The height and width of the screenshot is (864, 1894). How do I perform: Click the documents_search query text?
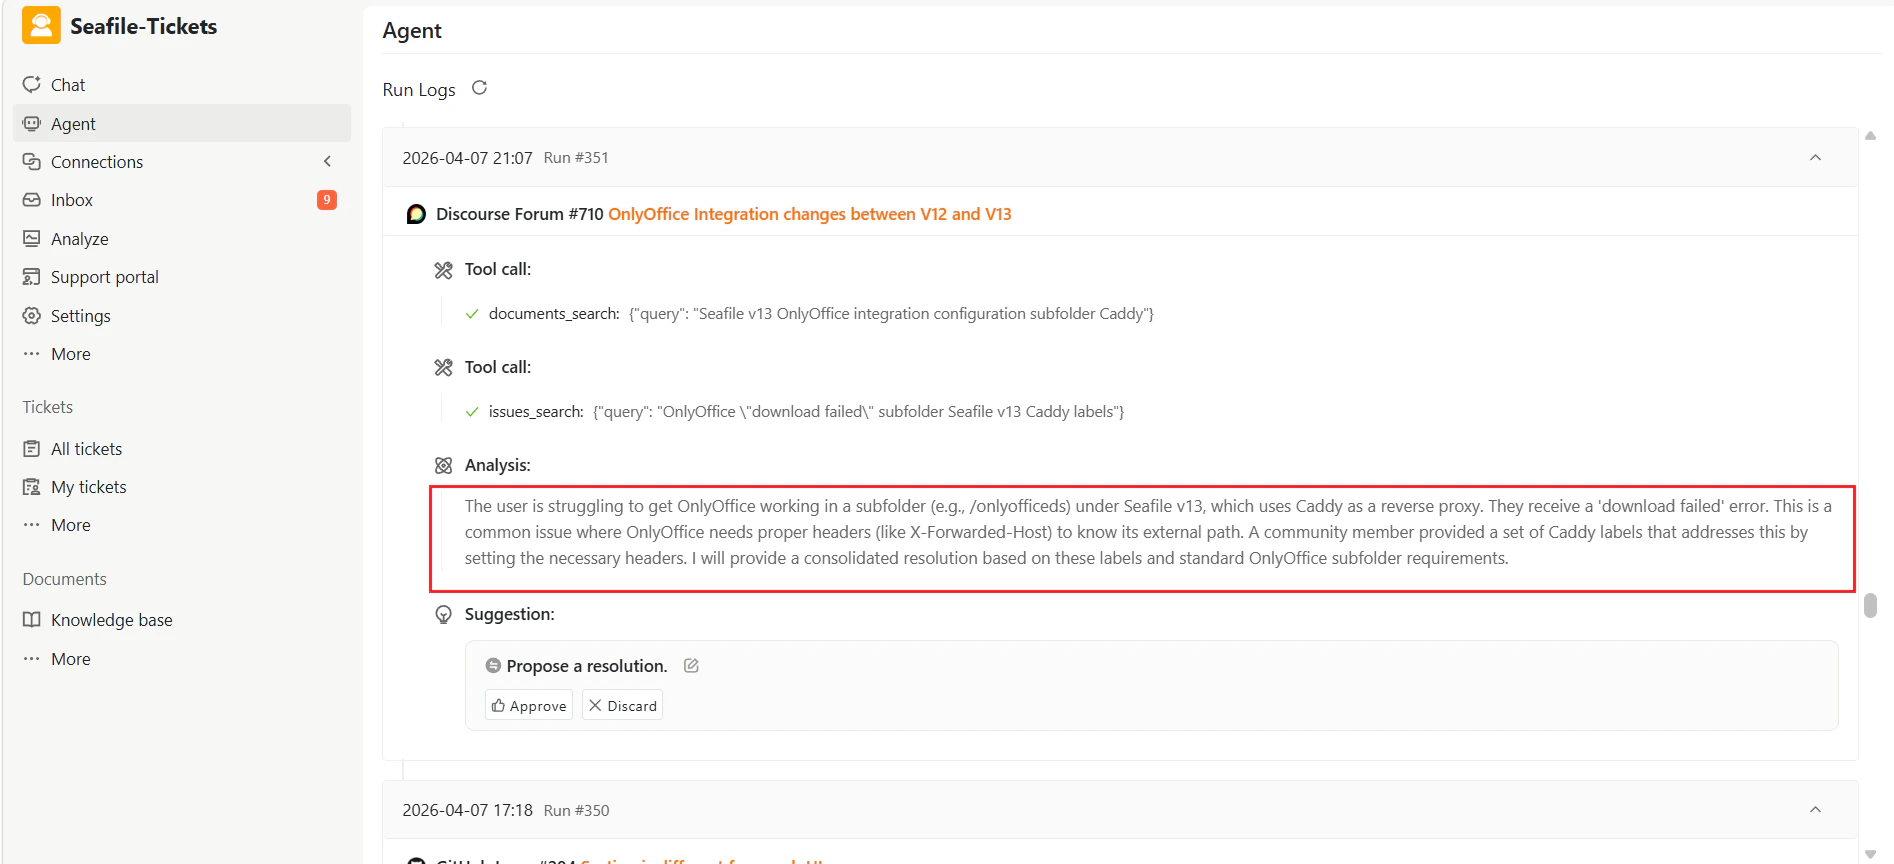[891, 314]
